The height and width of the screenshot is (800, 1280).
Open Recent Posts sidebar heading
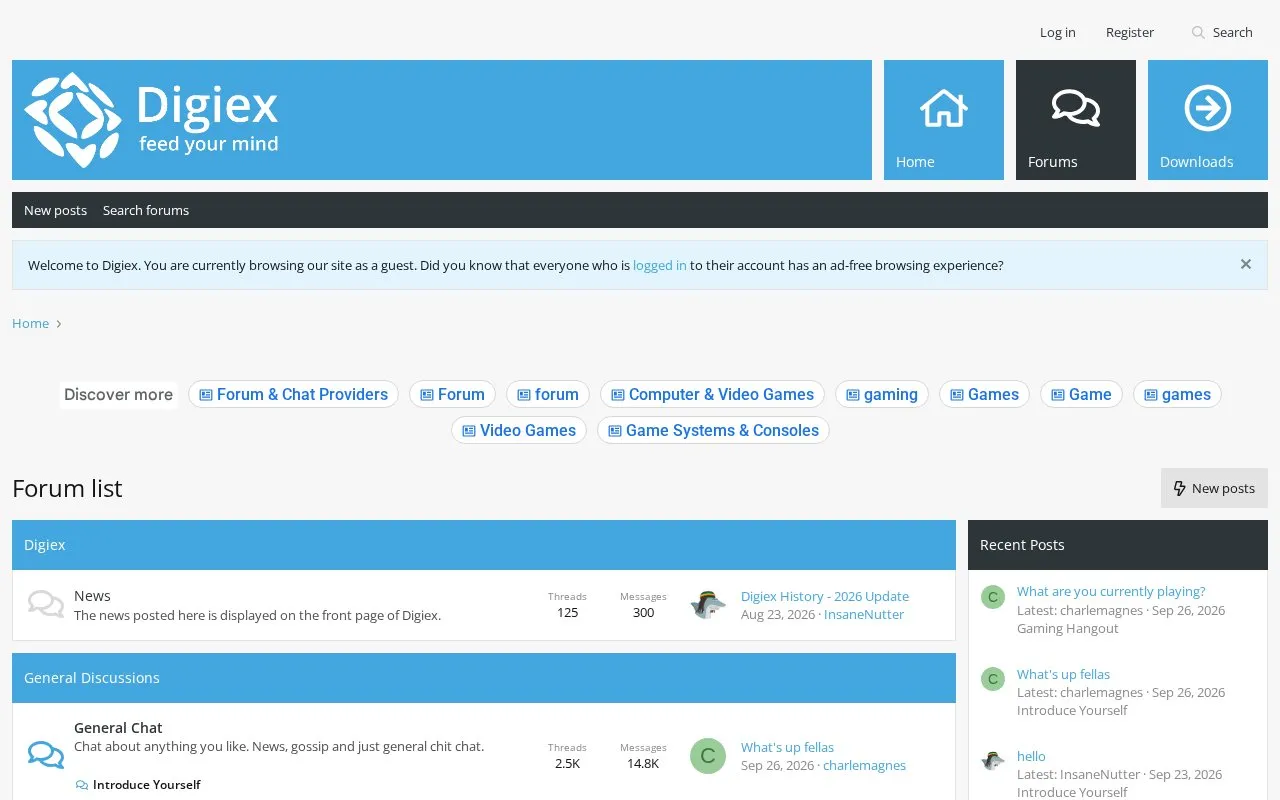1022,545
